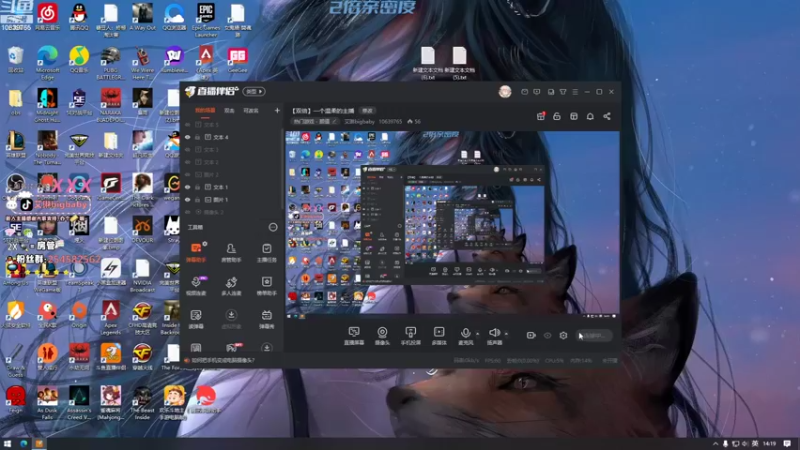Add a 手机投屏 phone casting source

[x=411, y=336]
